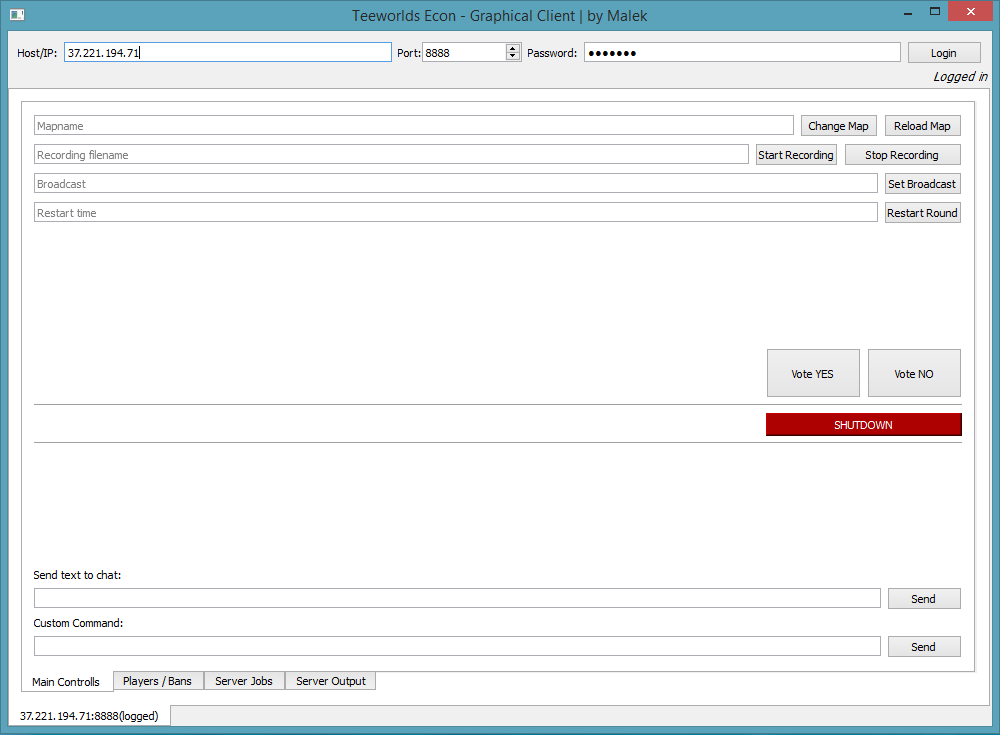Minimize the Teeworlds Econ window
1000x735 pixels.
coord(908,12)
